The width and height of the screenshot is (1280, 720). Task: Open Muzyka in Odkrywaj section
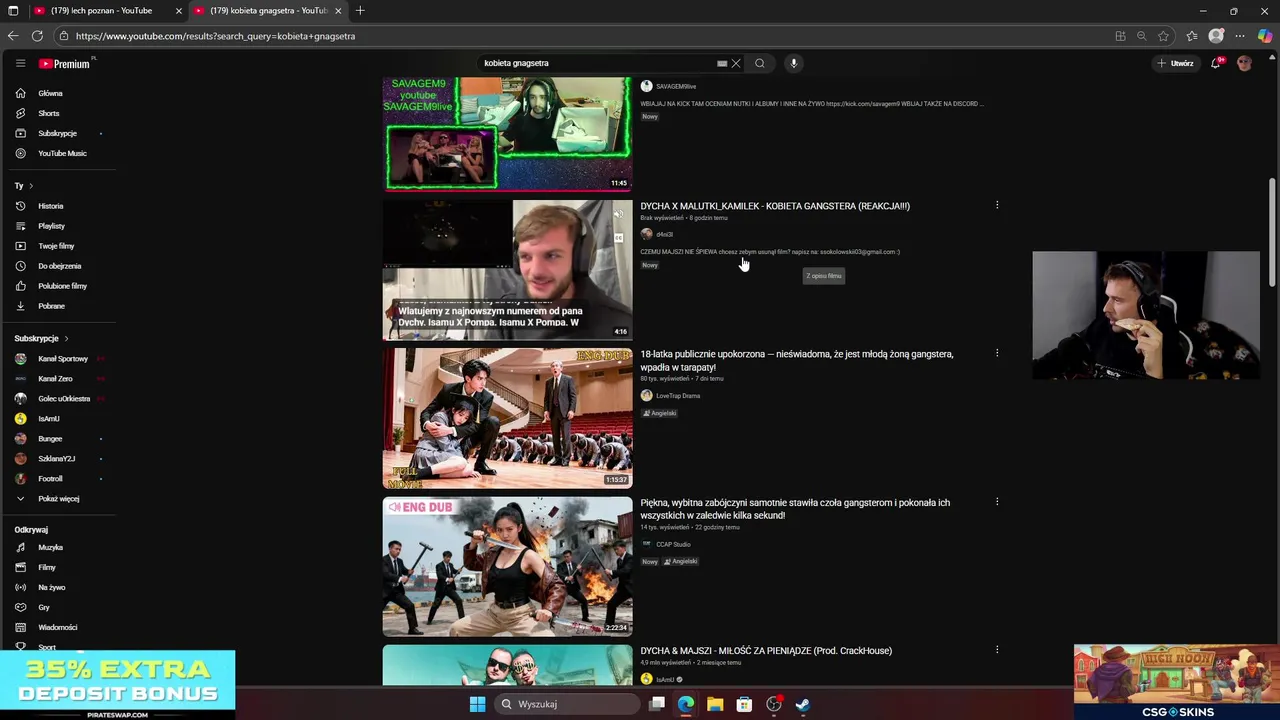pyautogui.click(x=50, y=547)
